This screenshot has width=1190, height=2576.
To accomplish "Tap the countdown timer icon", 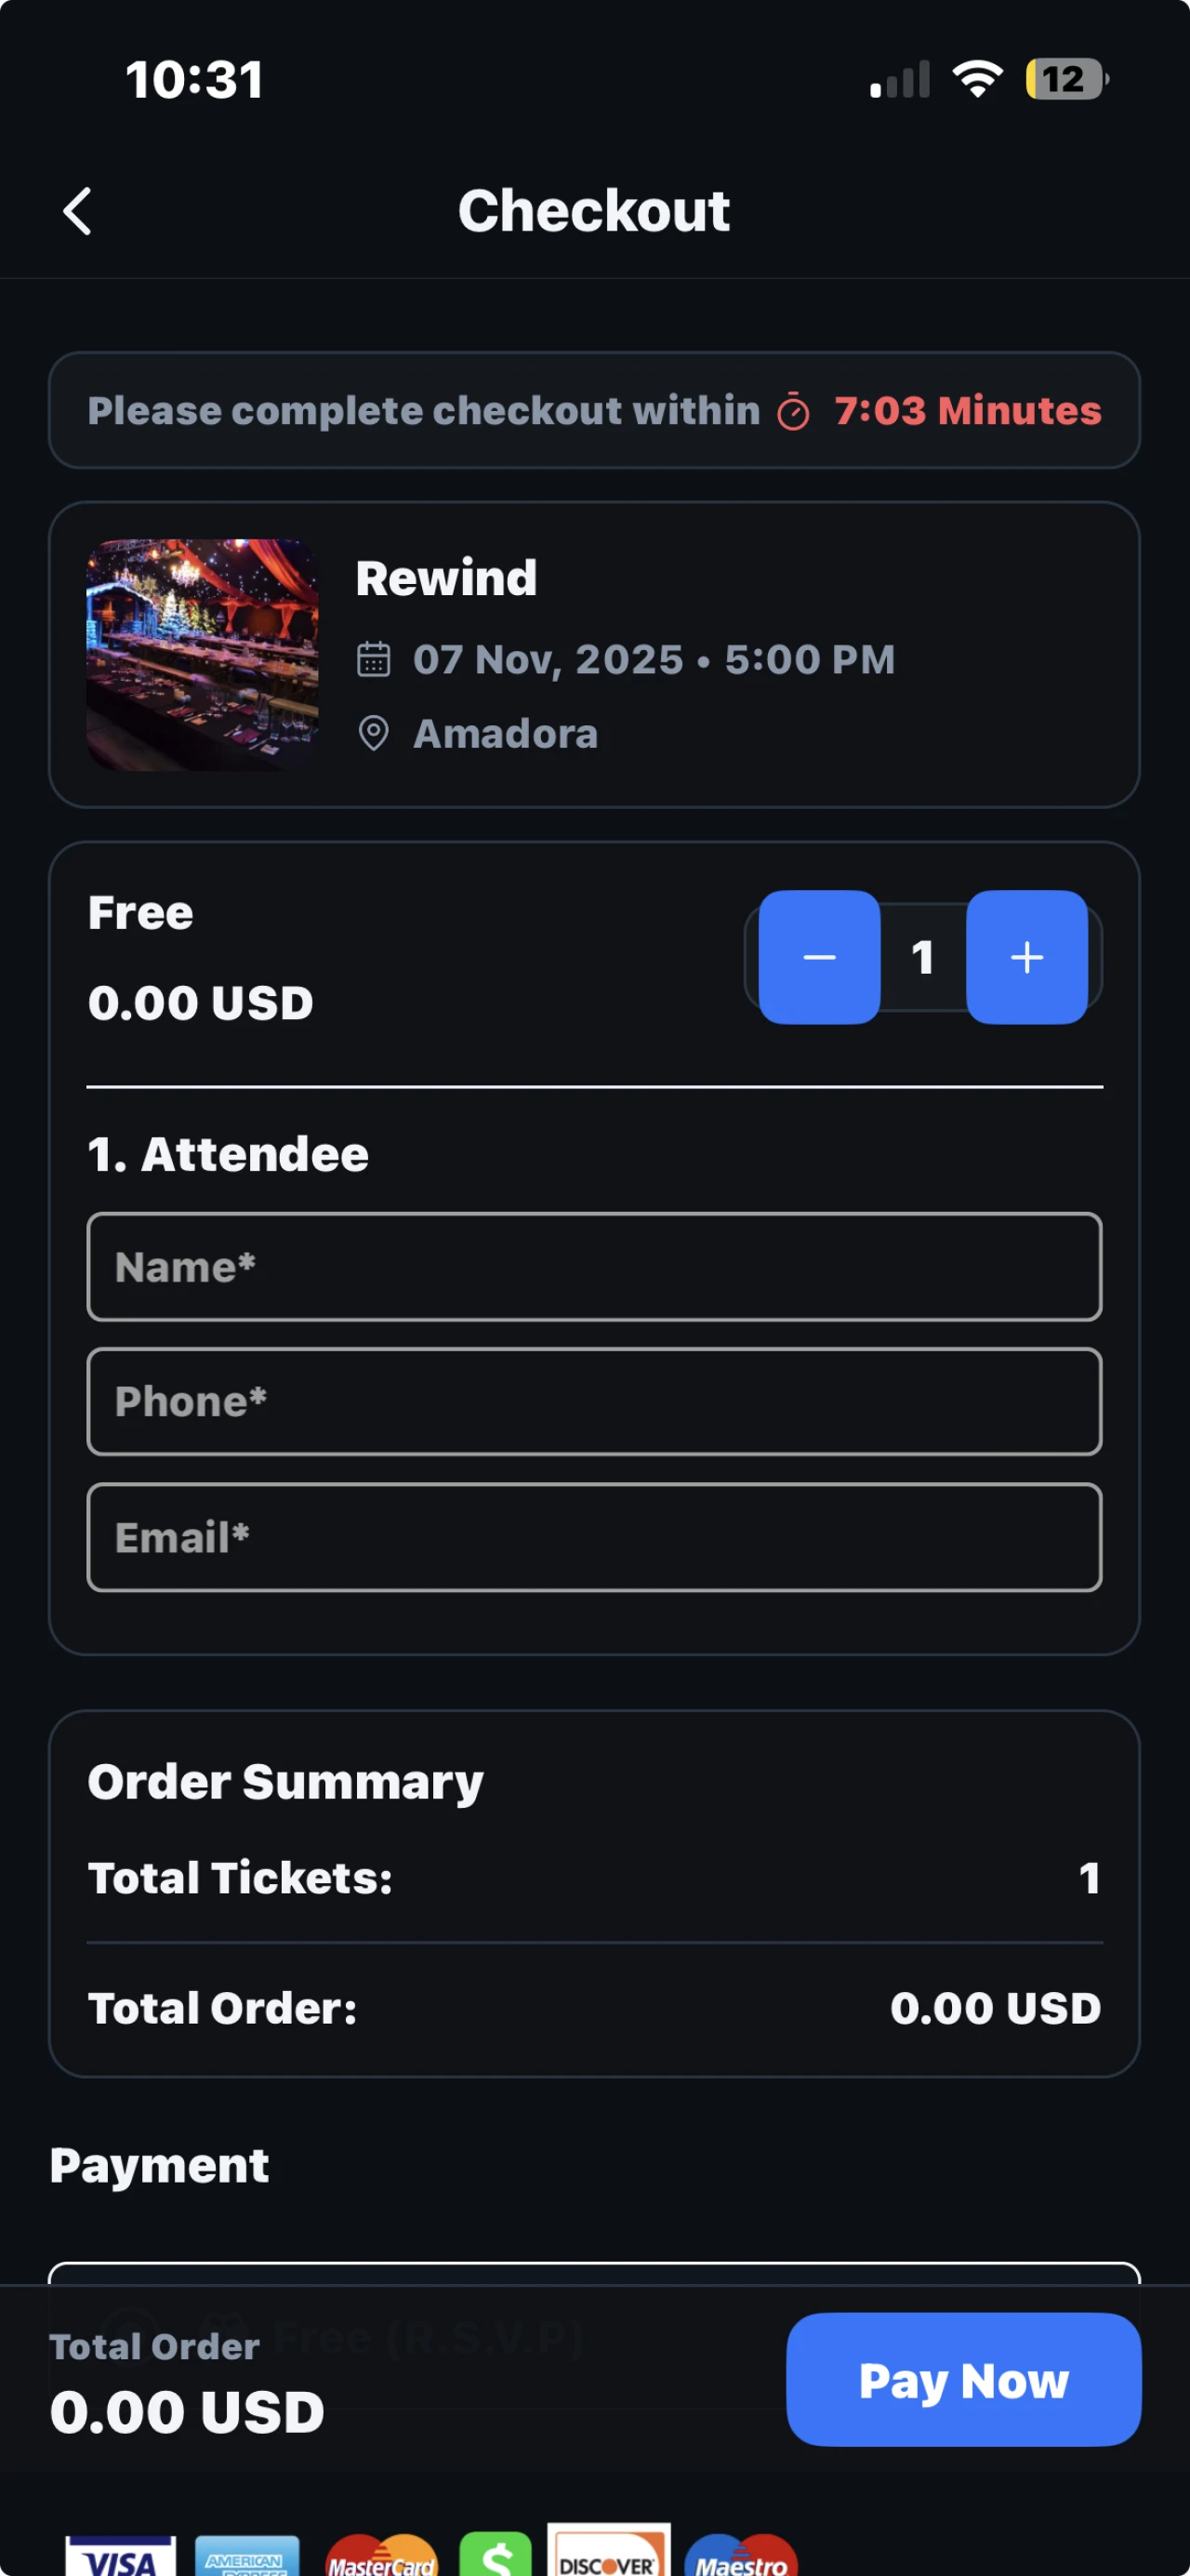I will (x=793, y=412).
